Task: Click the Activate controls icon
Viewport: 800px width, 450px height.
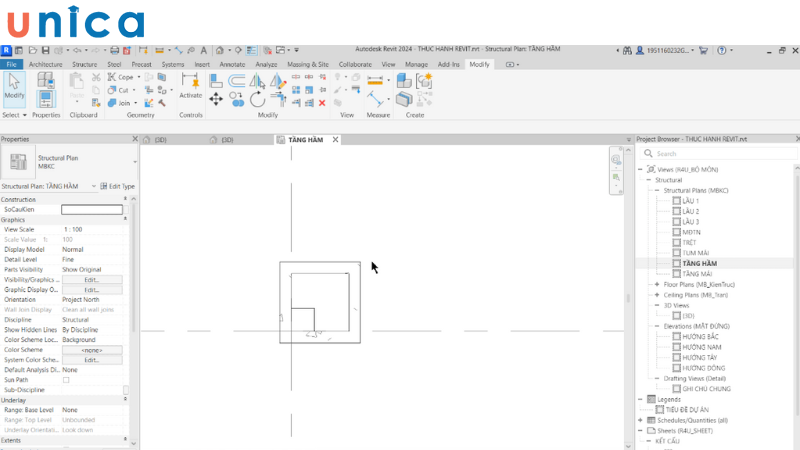Action: coord(190,85)
